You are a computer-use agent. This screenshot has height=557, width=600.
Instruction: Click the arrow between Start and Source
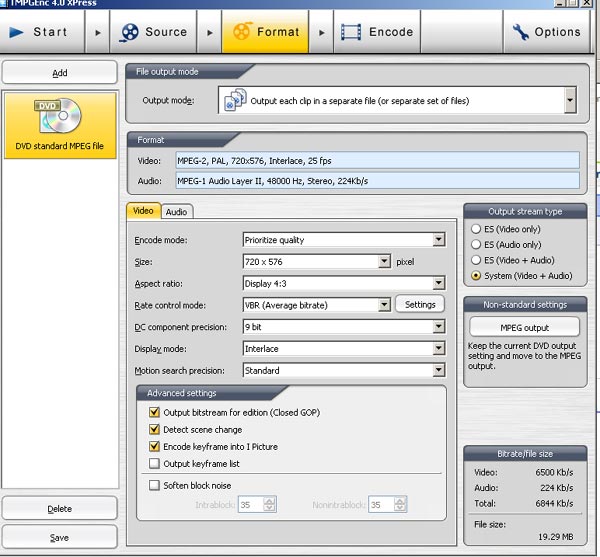click(x=97, y=32)
